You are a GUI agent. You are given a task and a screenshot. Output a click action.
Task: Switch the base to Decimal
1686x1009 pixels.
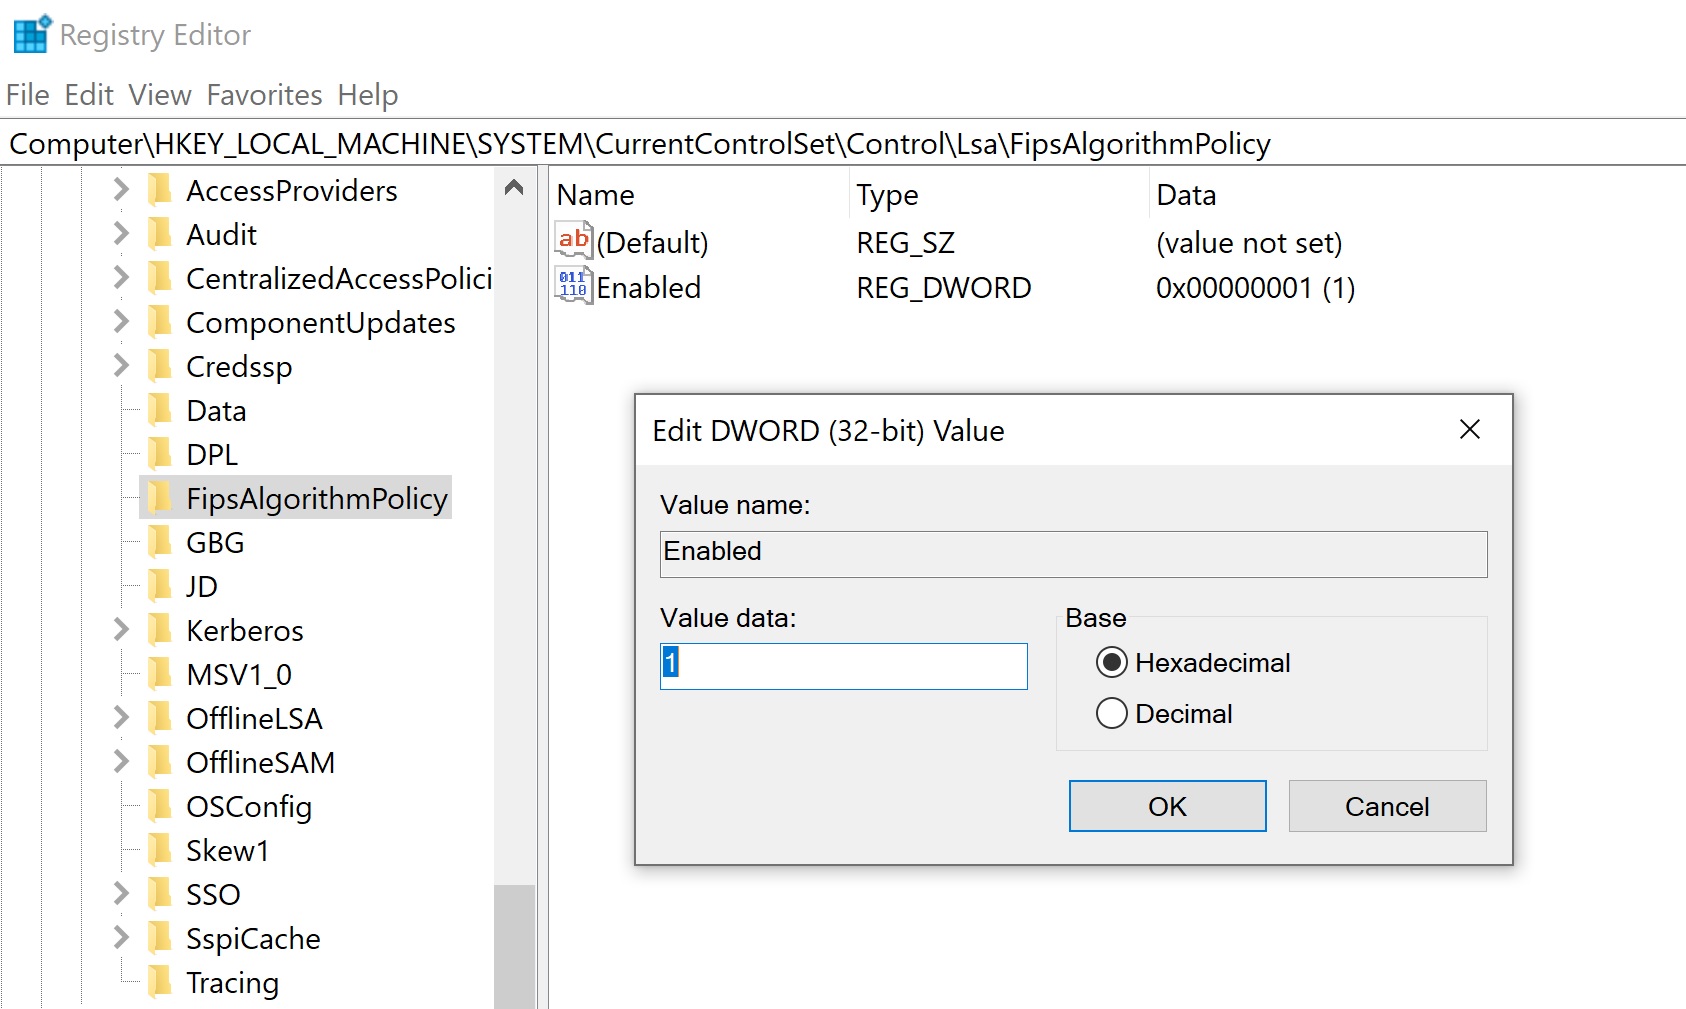tap(1110, 713)
